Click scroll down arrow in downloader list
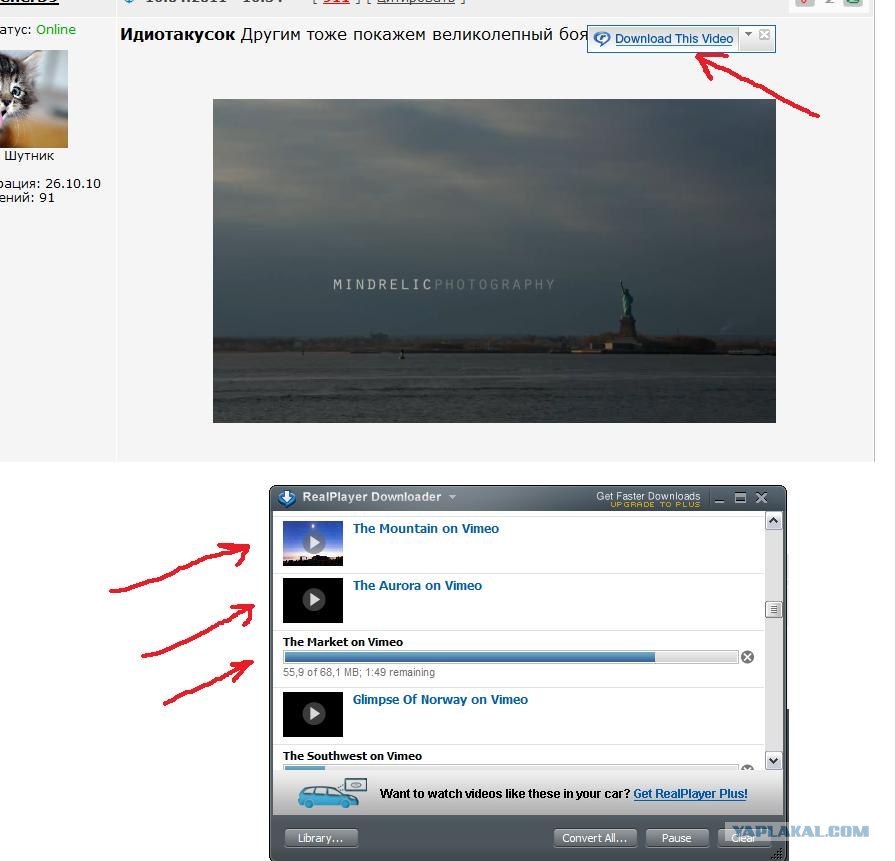 point(773,761)
